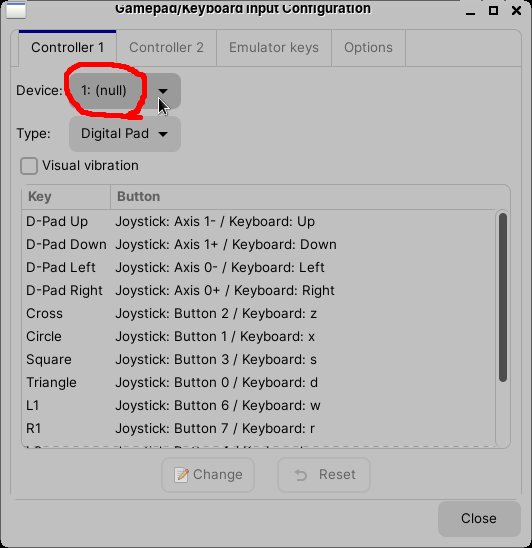Close the window with the title bar X
Screen dimensions: 532x548
pyautogui.click(x=516, y=10)
